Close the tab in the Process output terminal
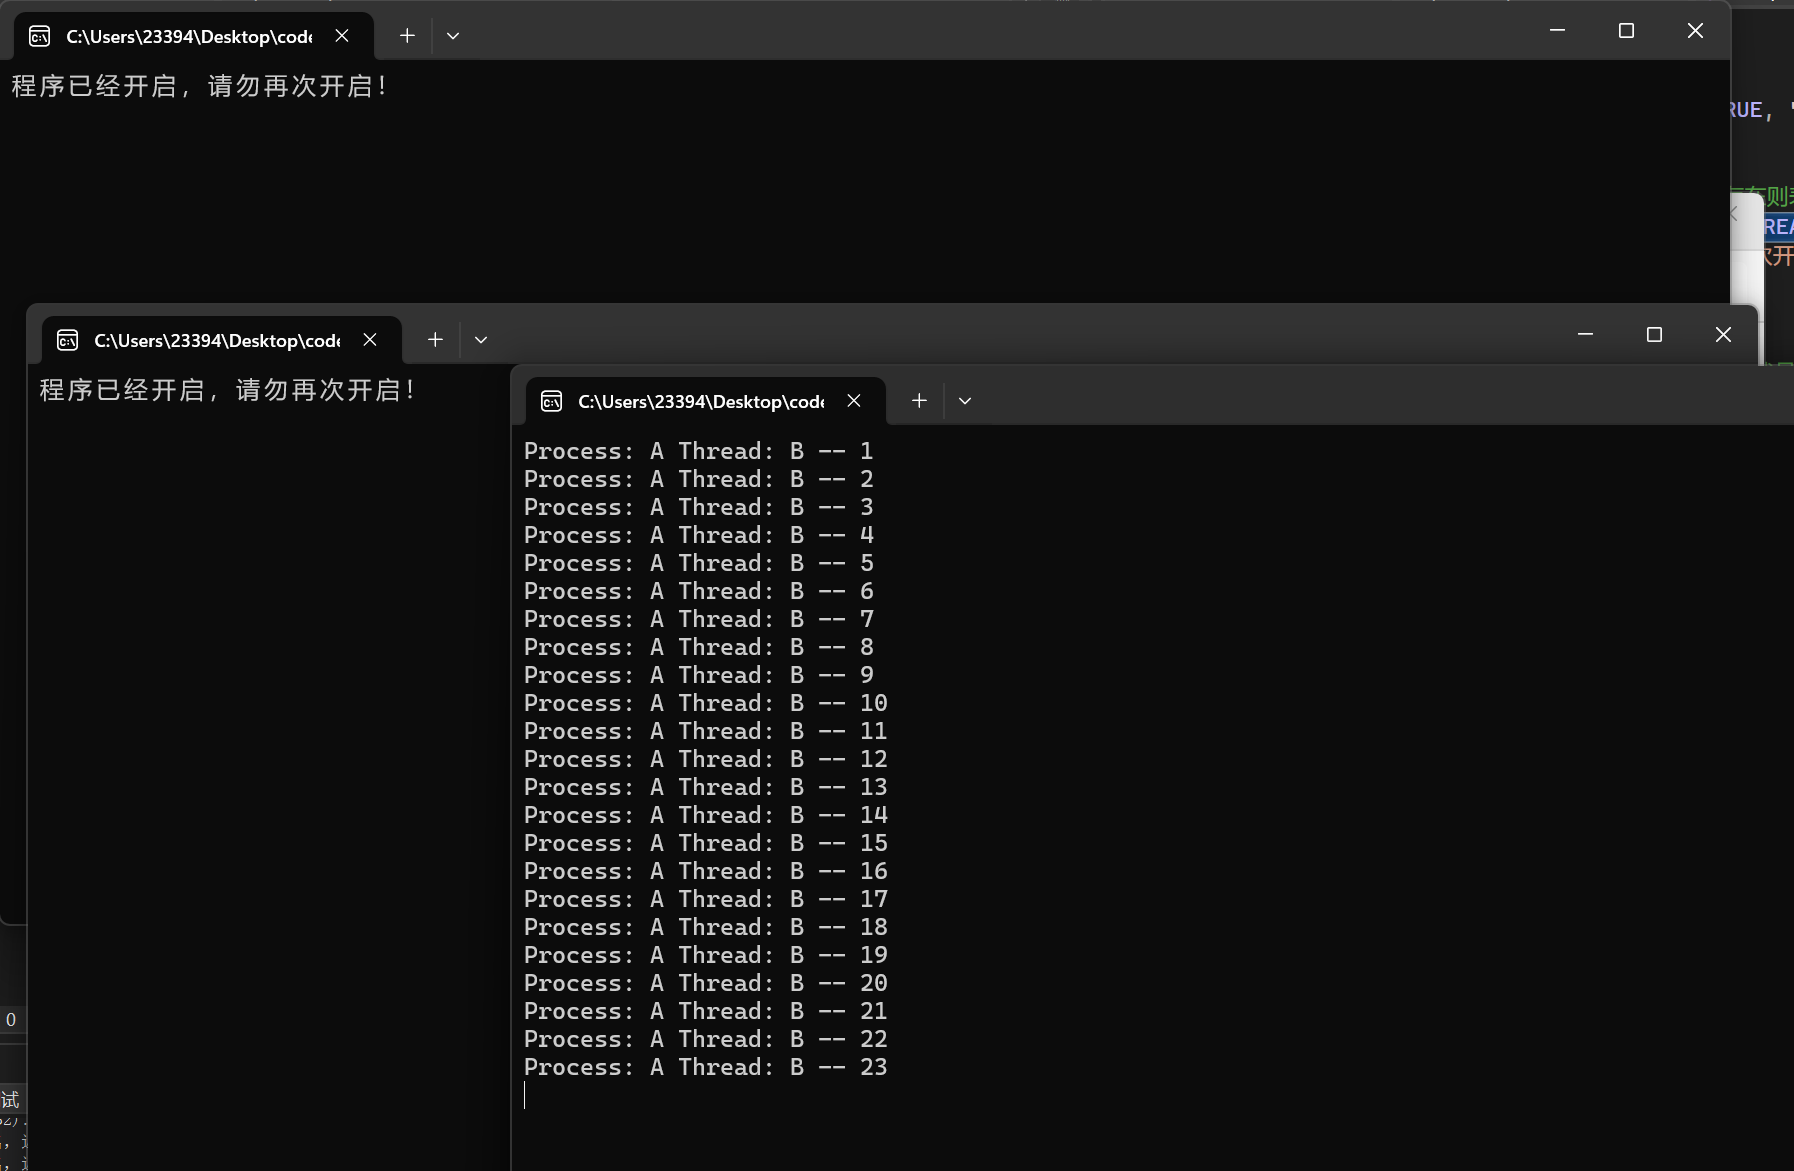This screenshot has width=1794, height=1171. click(x=854, y=401)
